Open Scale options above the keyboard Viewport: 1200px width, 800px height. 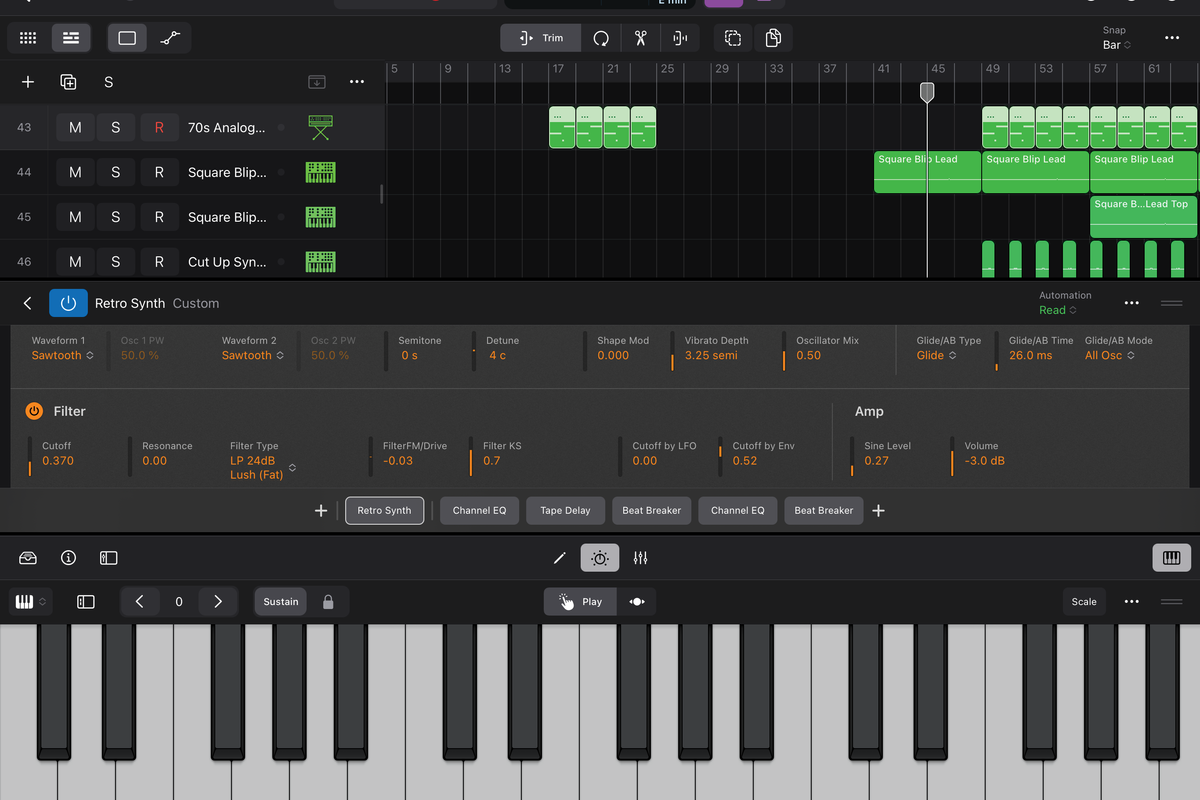pyautogui.click(x=1084, y=601)
